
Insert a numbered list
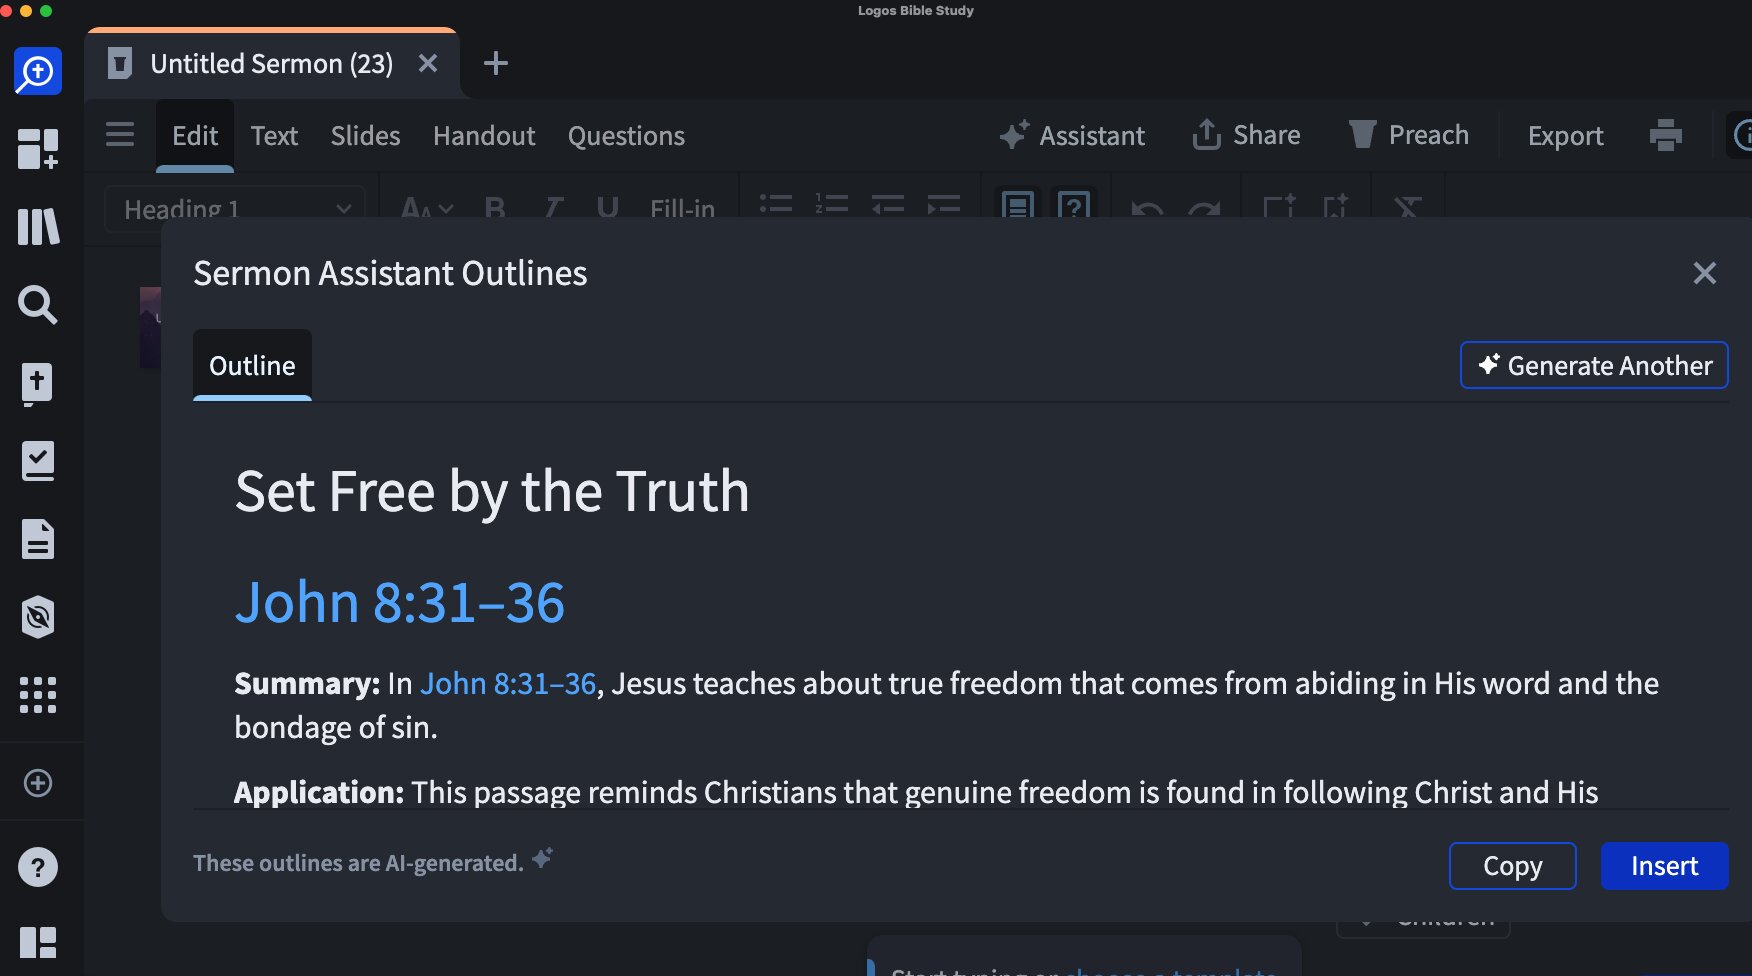(832, 205)
